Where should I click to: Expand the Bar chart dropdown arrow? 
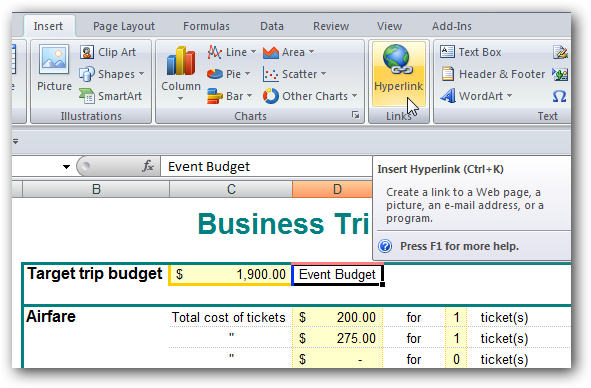249,96
